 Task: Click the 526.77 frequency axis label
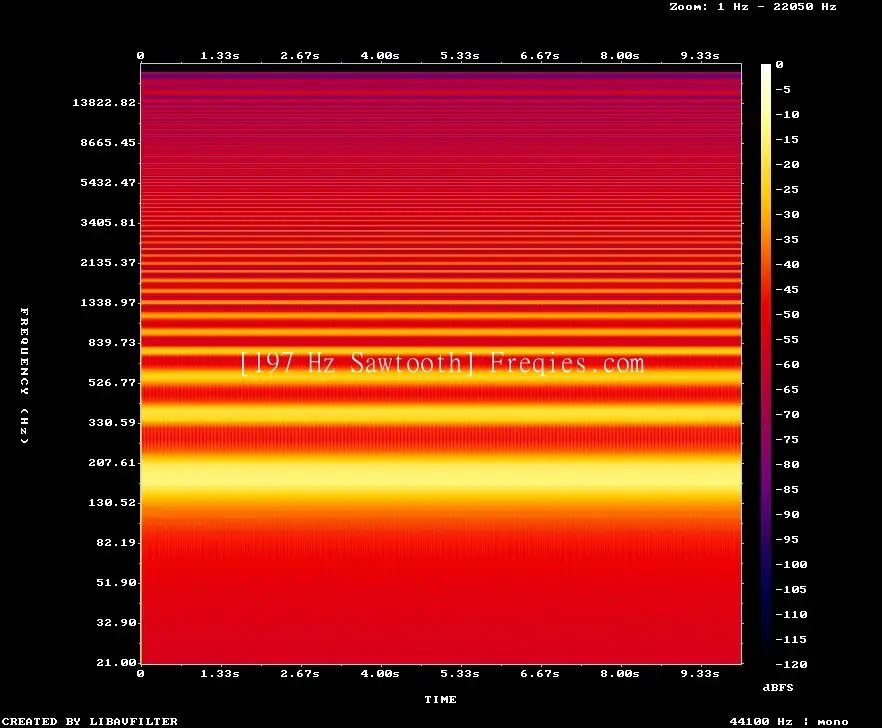click(x=112, y=382)
